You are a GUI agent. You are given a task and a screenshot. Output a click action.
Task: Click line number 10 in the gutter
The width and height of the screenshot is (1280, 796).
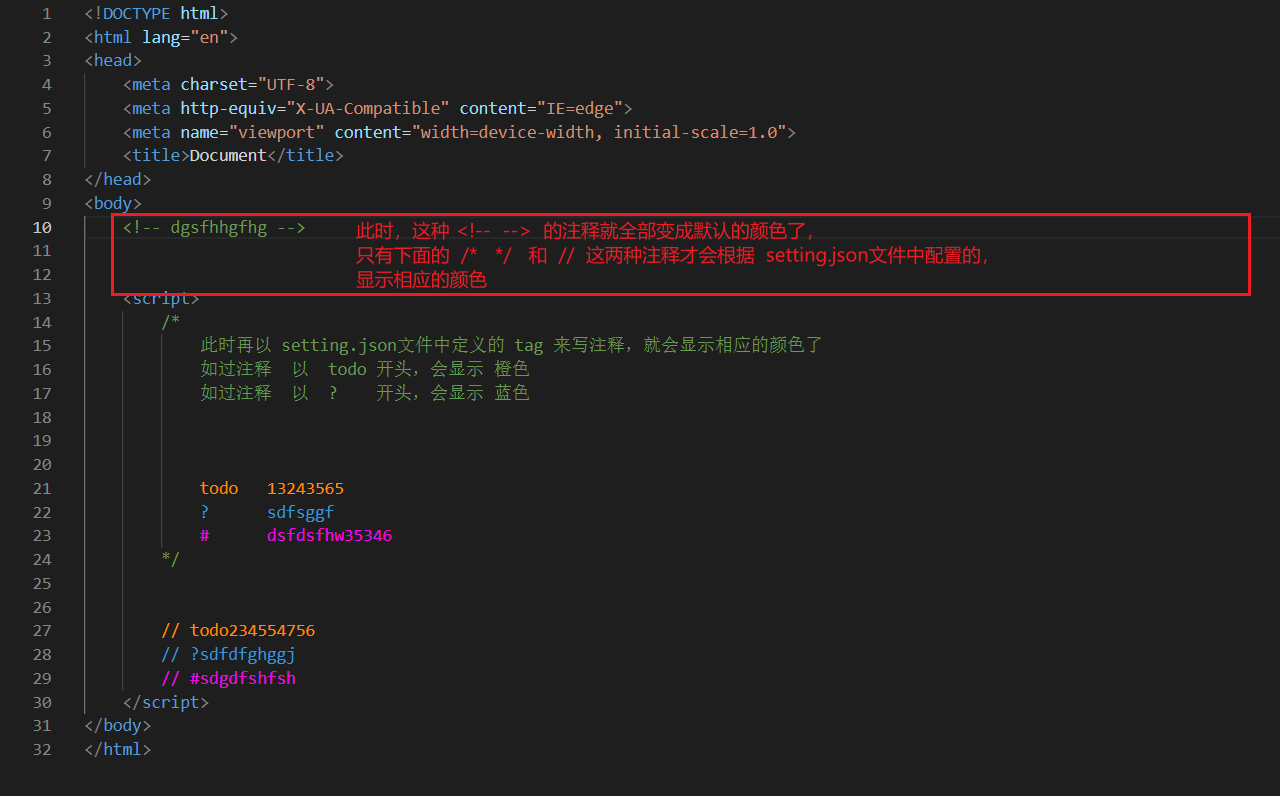tap(41, 227)
